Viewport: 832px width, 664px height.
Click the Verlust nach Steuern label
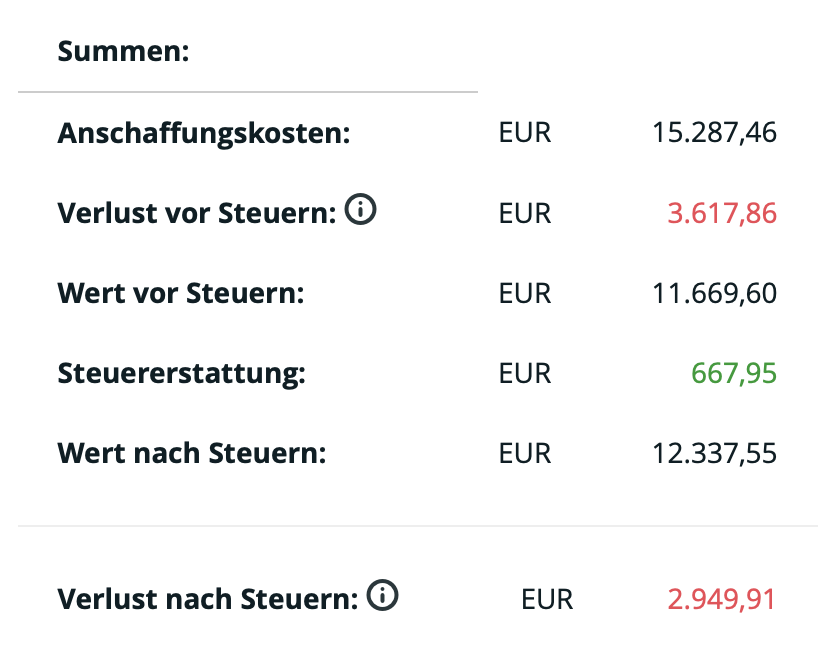(208, 599)
